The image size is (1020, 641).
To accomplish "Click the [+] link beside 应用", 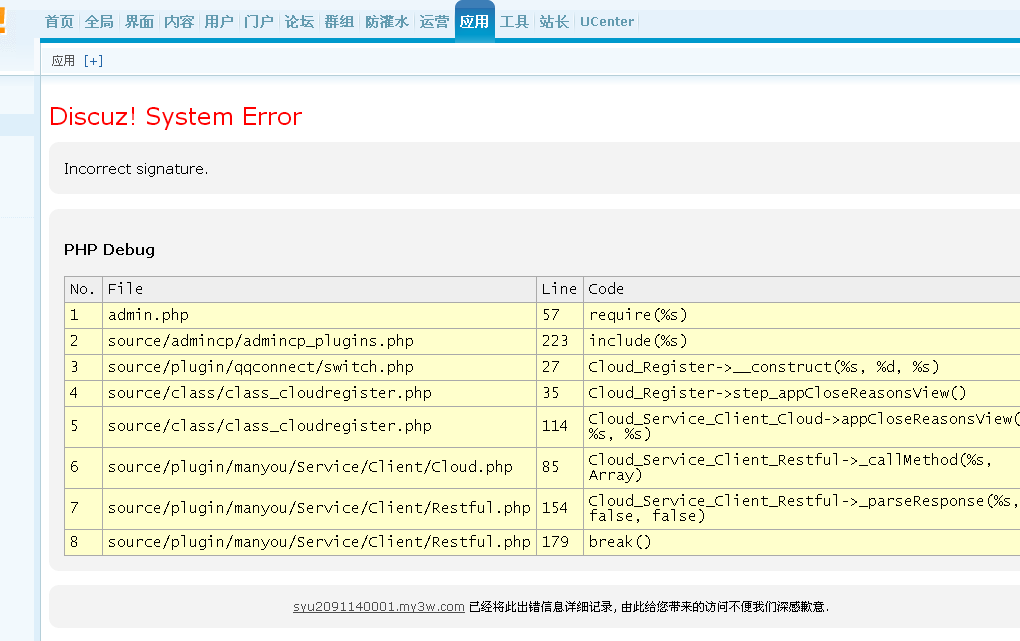I will point(93,61).
